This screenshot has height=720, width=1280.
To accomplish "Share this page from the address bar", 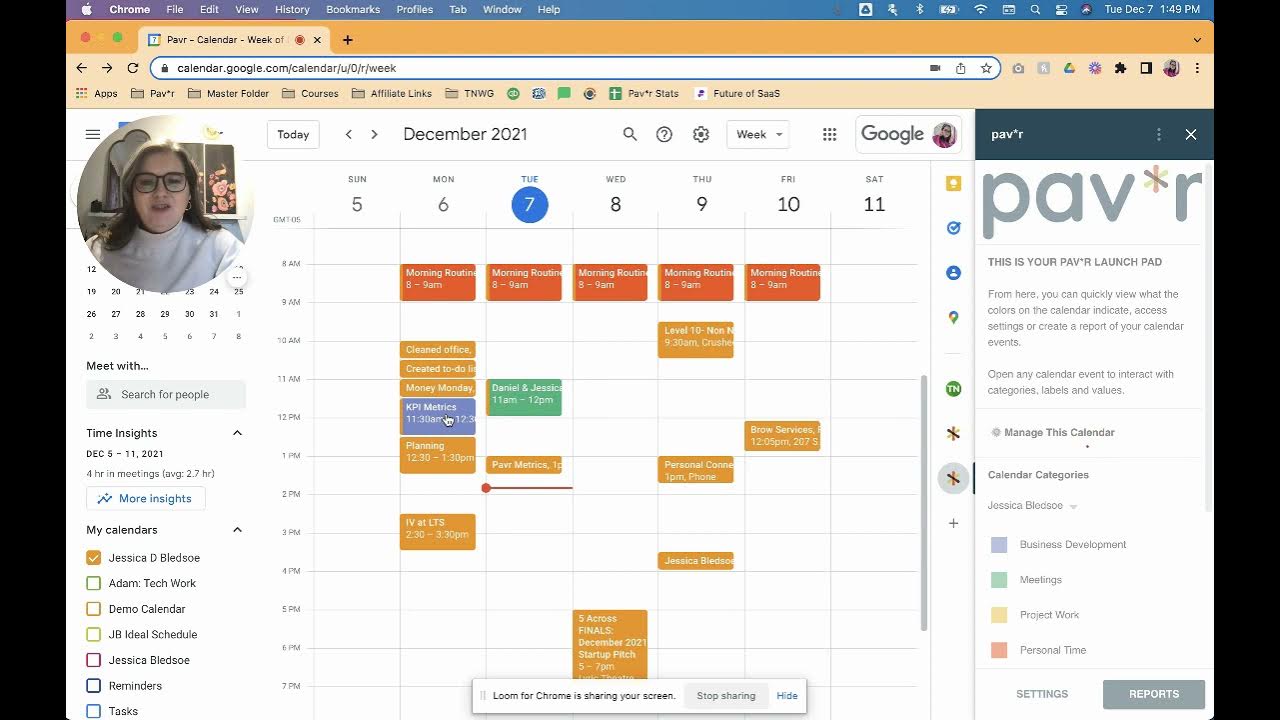I will [x=960, y=68].
